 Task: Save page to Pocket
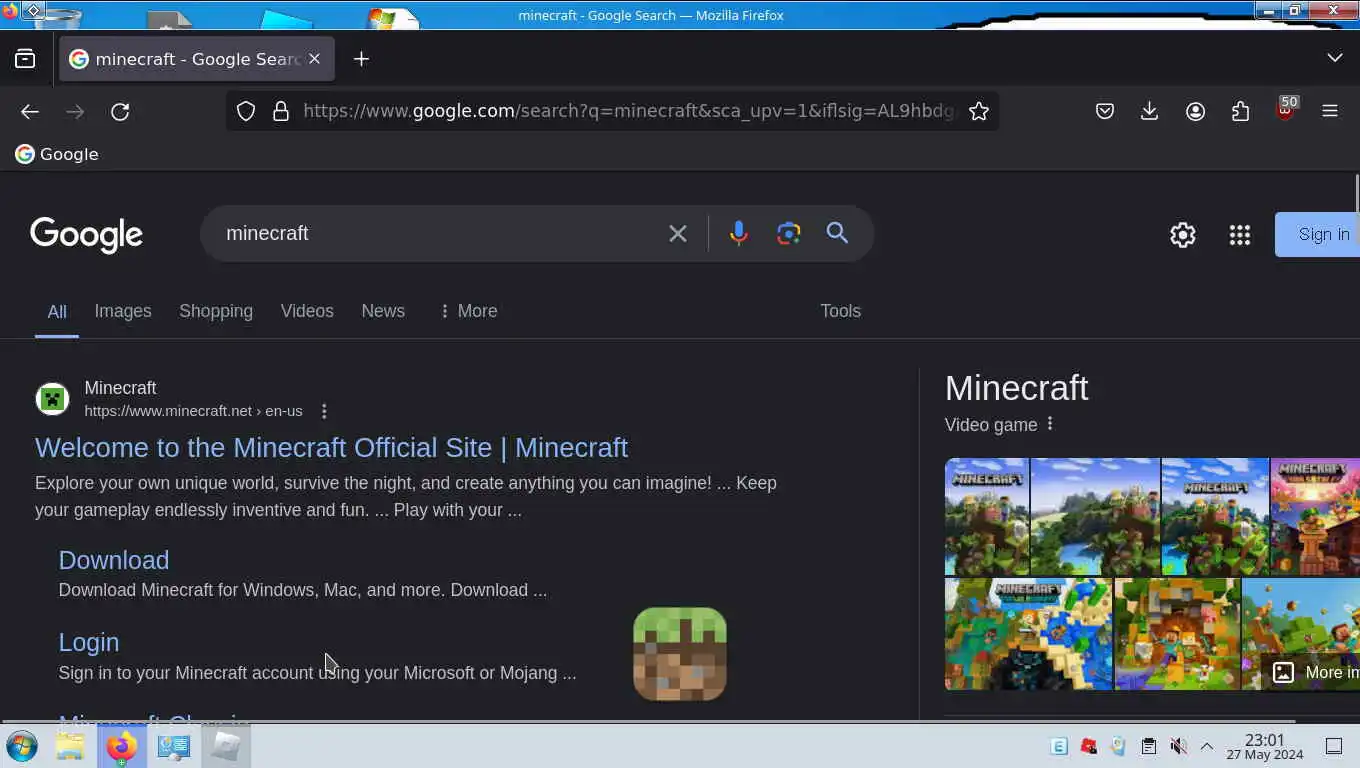pyautogui.click(x=1104, y=111)
